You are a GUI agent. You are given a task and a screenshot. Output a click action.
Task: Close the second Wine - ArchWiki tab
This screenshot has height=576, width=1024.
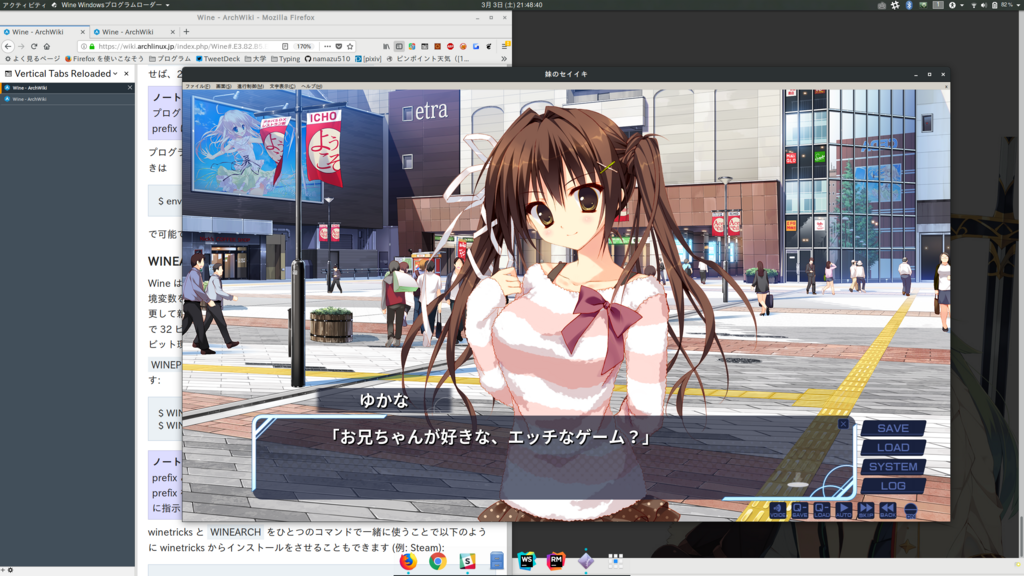click(172, 31)
